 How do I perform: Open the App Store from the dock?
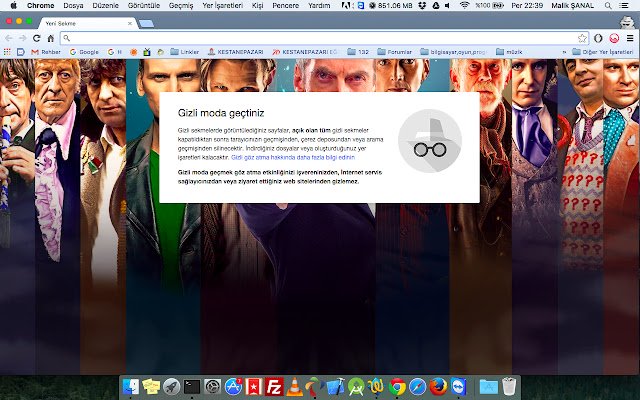pos(233,387)
